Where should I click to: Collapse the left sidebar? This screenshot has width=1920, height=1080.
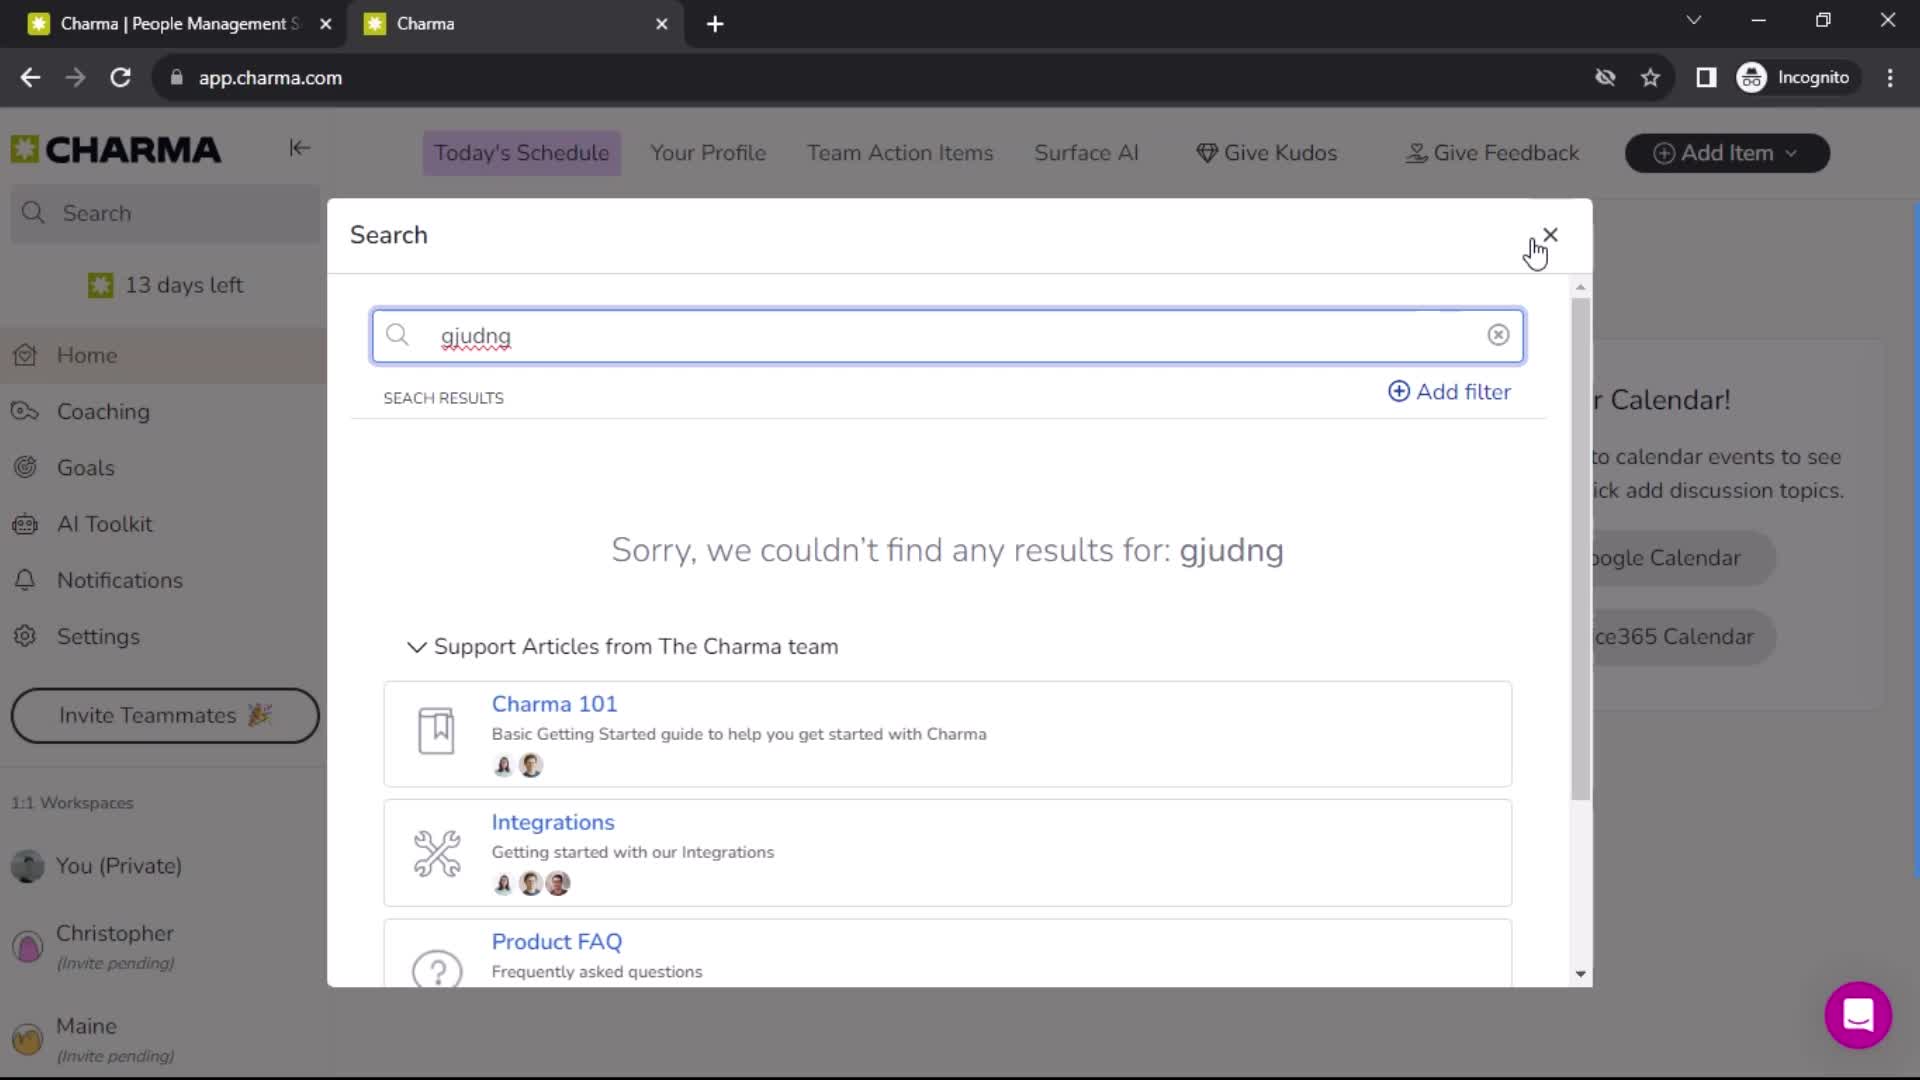[299, 148]
